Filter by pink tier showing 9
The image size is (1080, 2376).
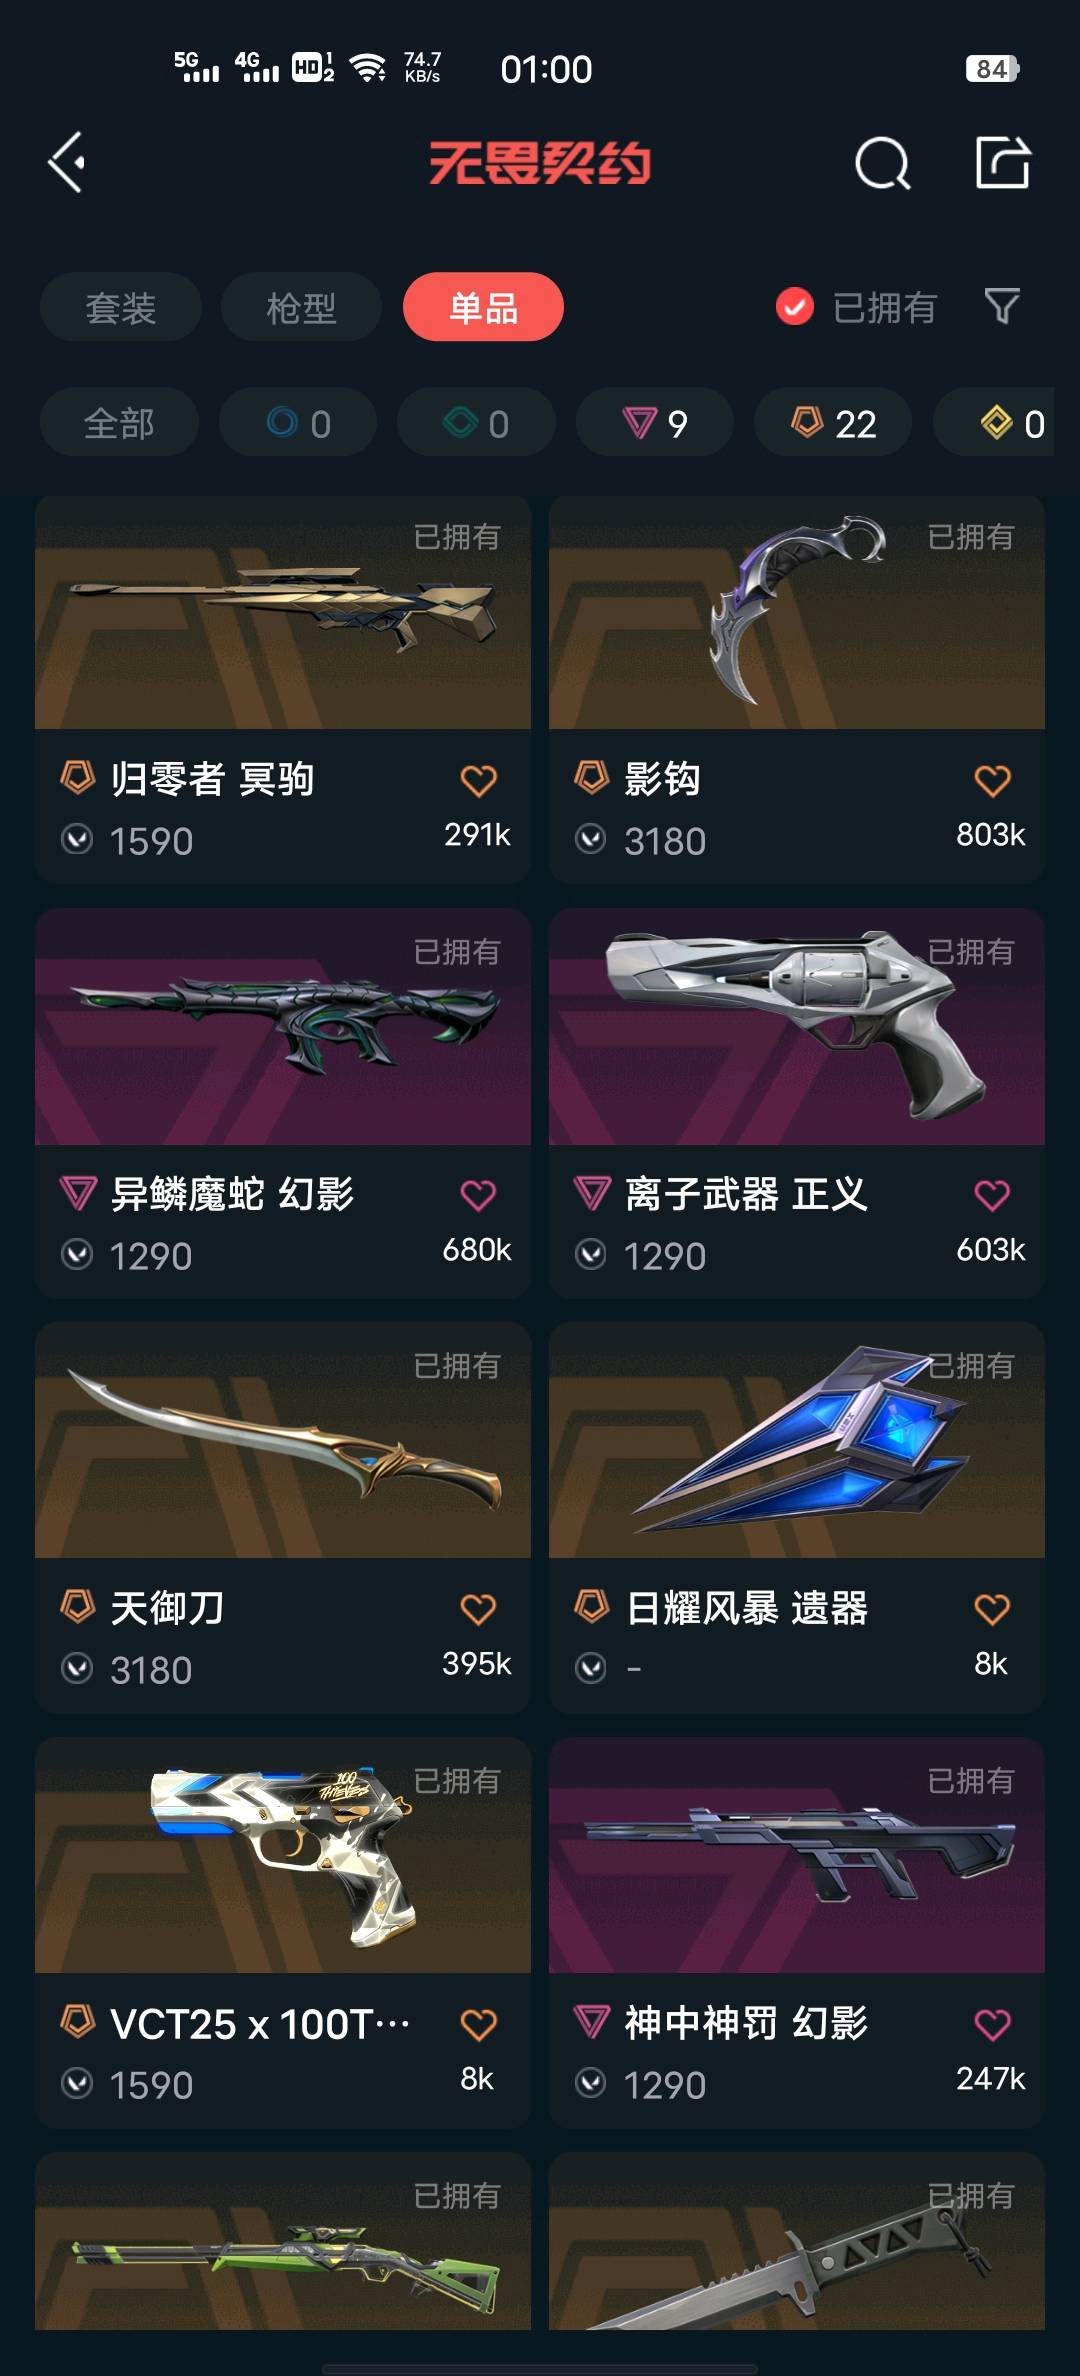click(x=655, y=423)
